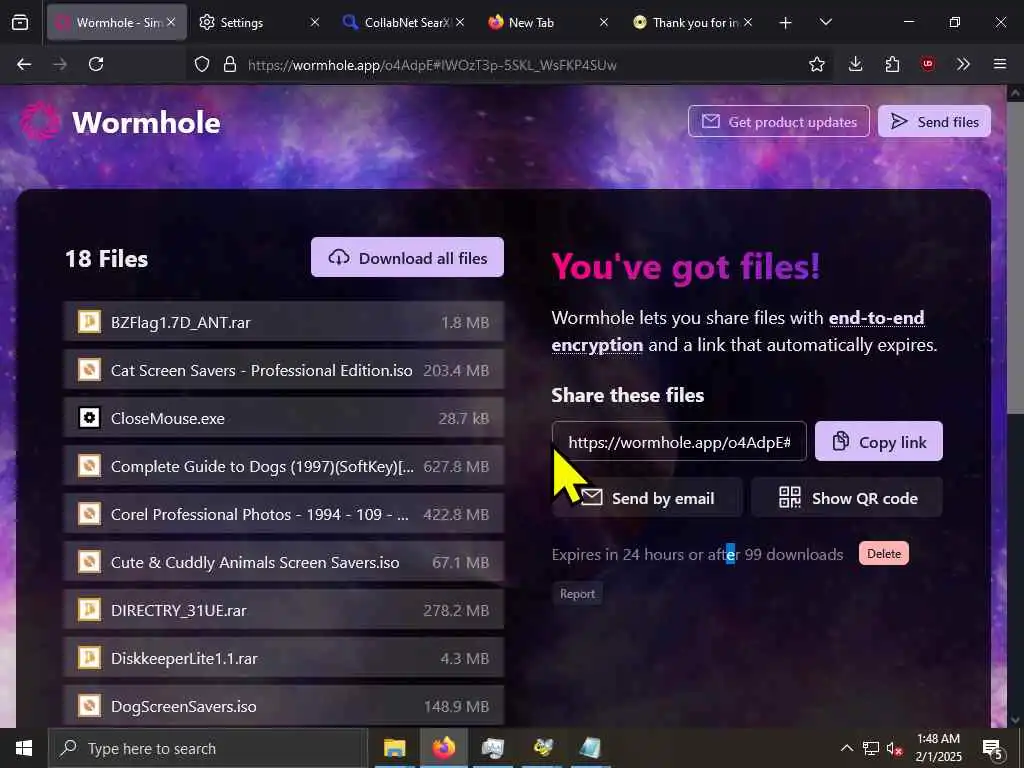Reload the current page
The width and height of the screenshot is (1024, 768).
tap(96, 64)
